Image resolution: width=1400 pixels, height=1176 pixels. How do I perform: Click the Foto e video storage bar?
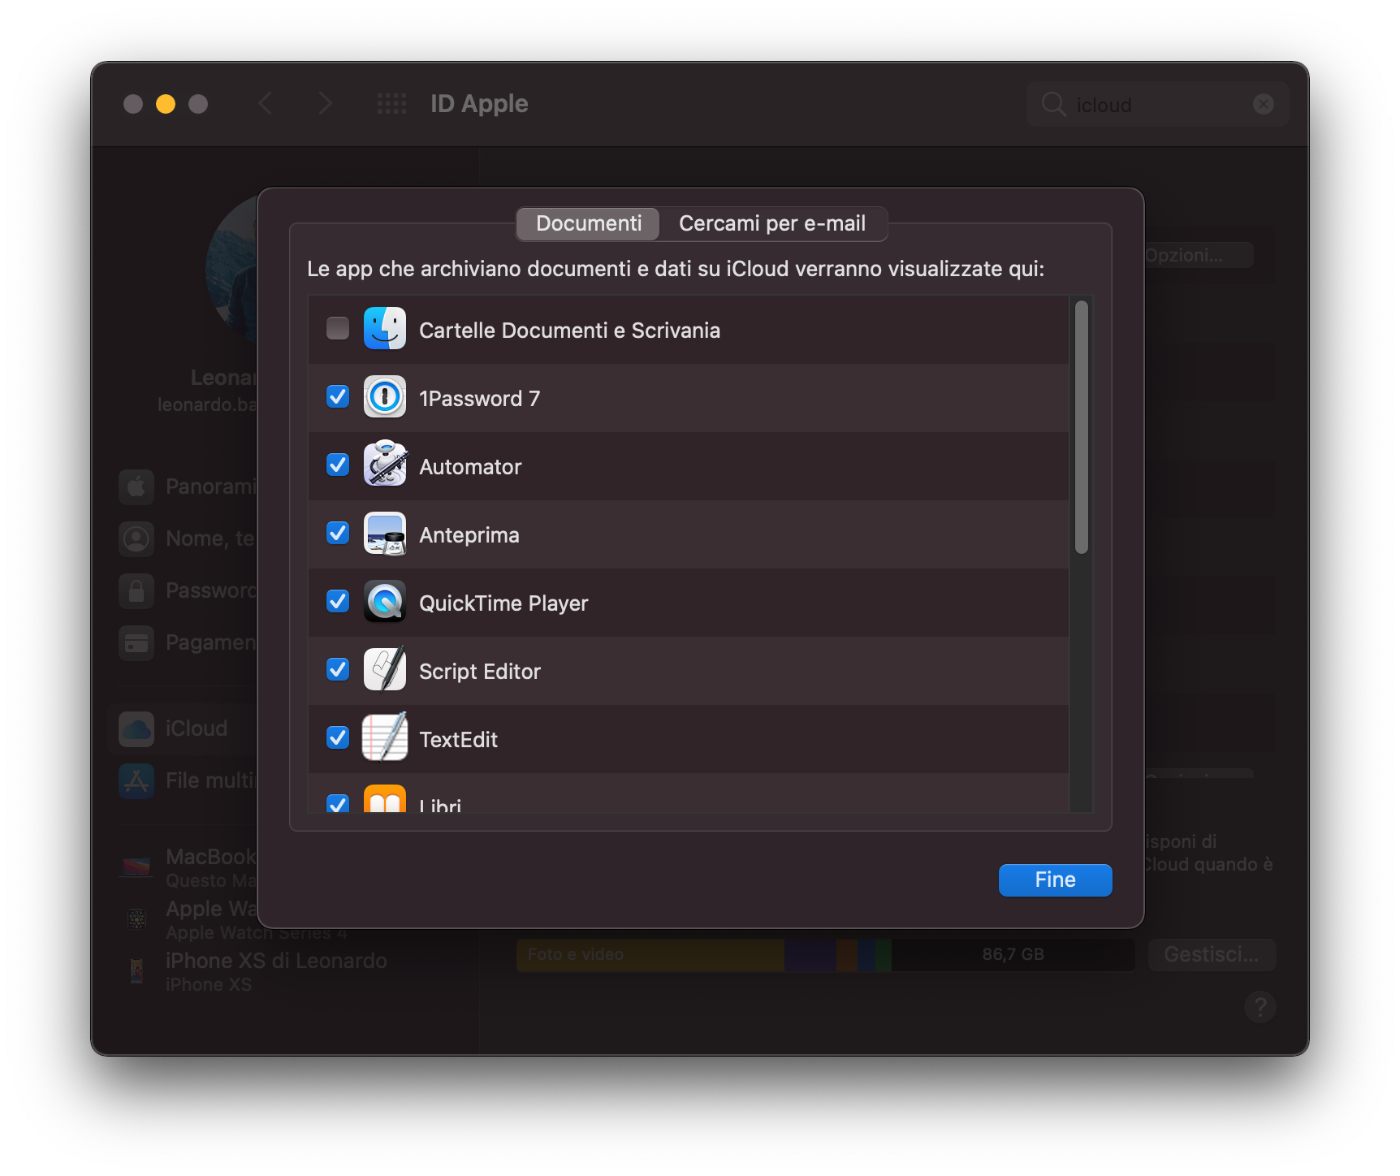click(650, 955)
